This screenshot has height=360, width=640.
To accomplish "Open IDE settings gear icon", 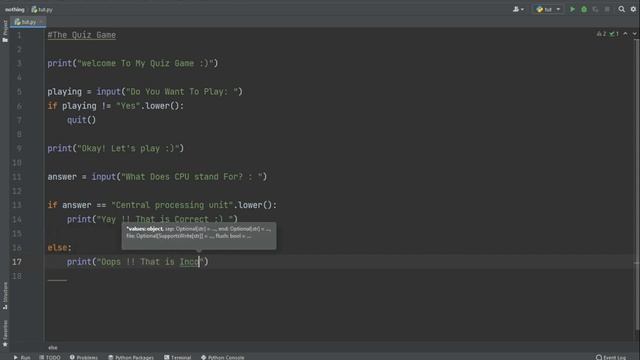I will coord(633,9).
